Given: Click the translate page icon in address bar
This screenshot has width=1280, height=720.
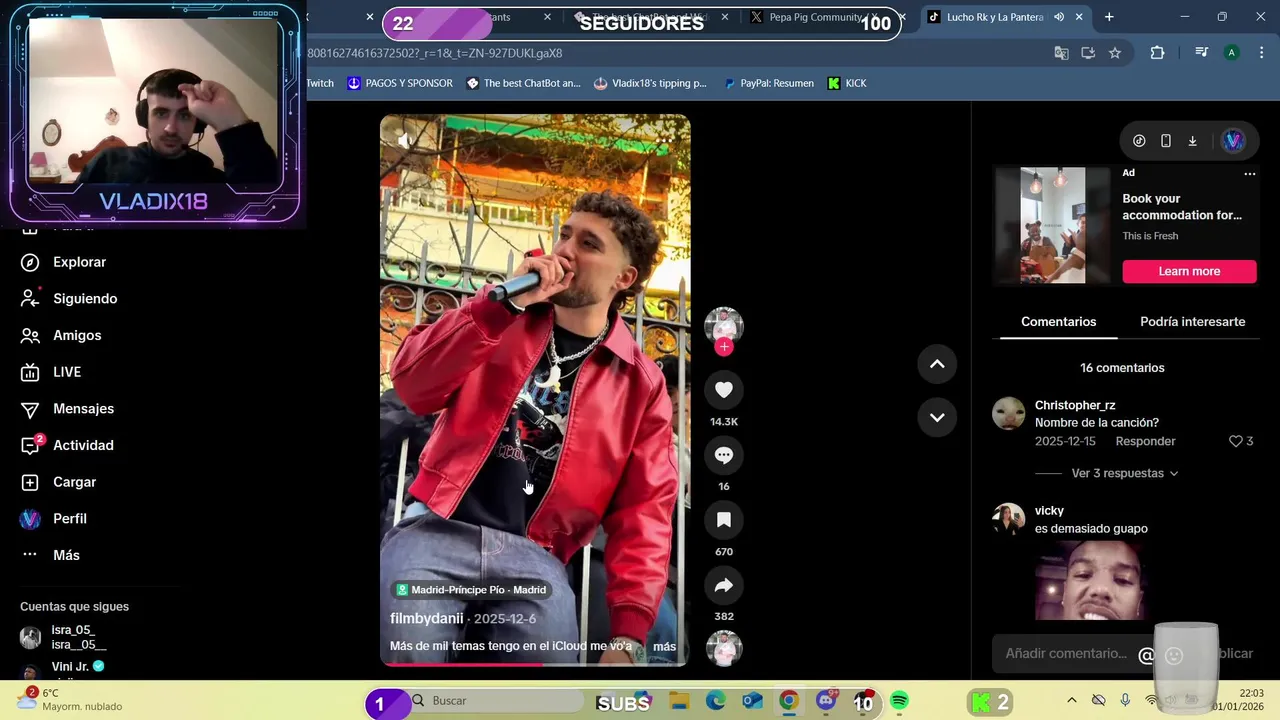Looking at the screenshot, I should click(1061, 53).
